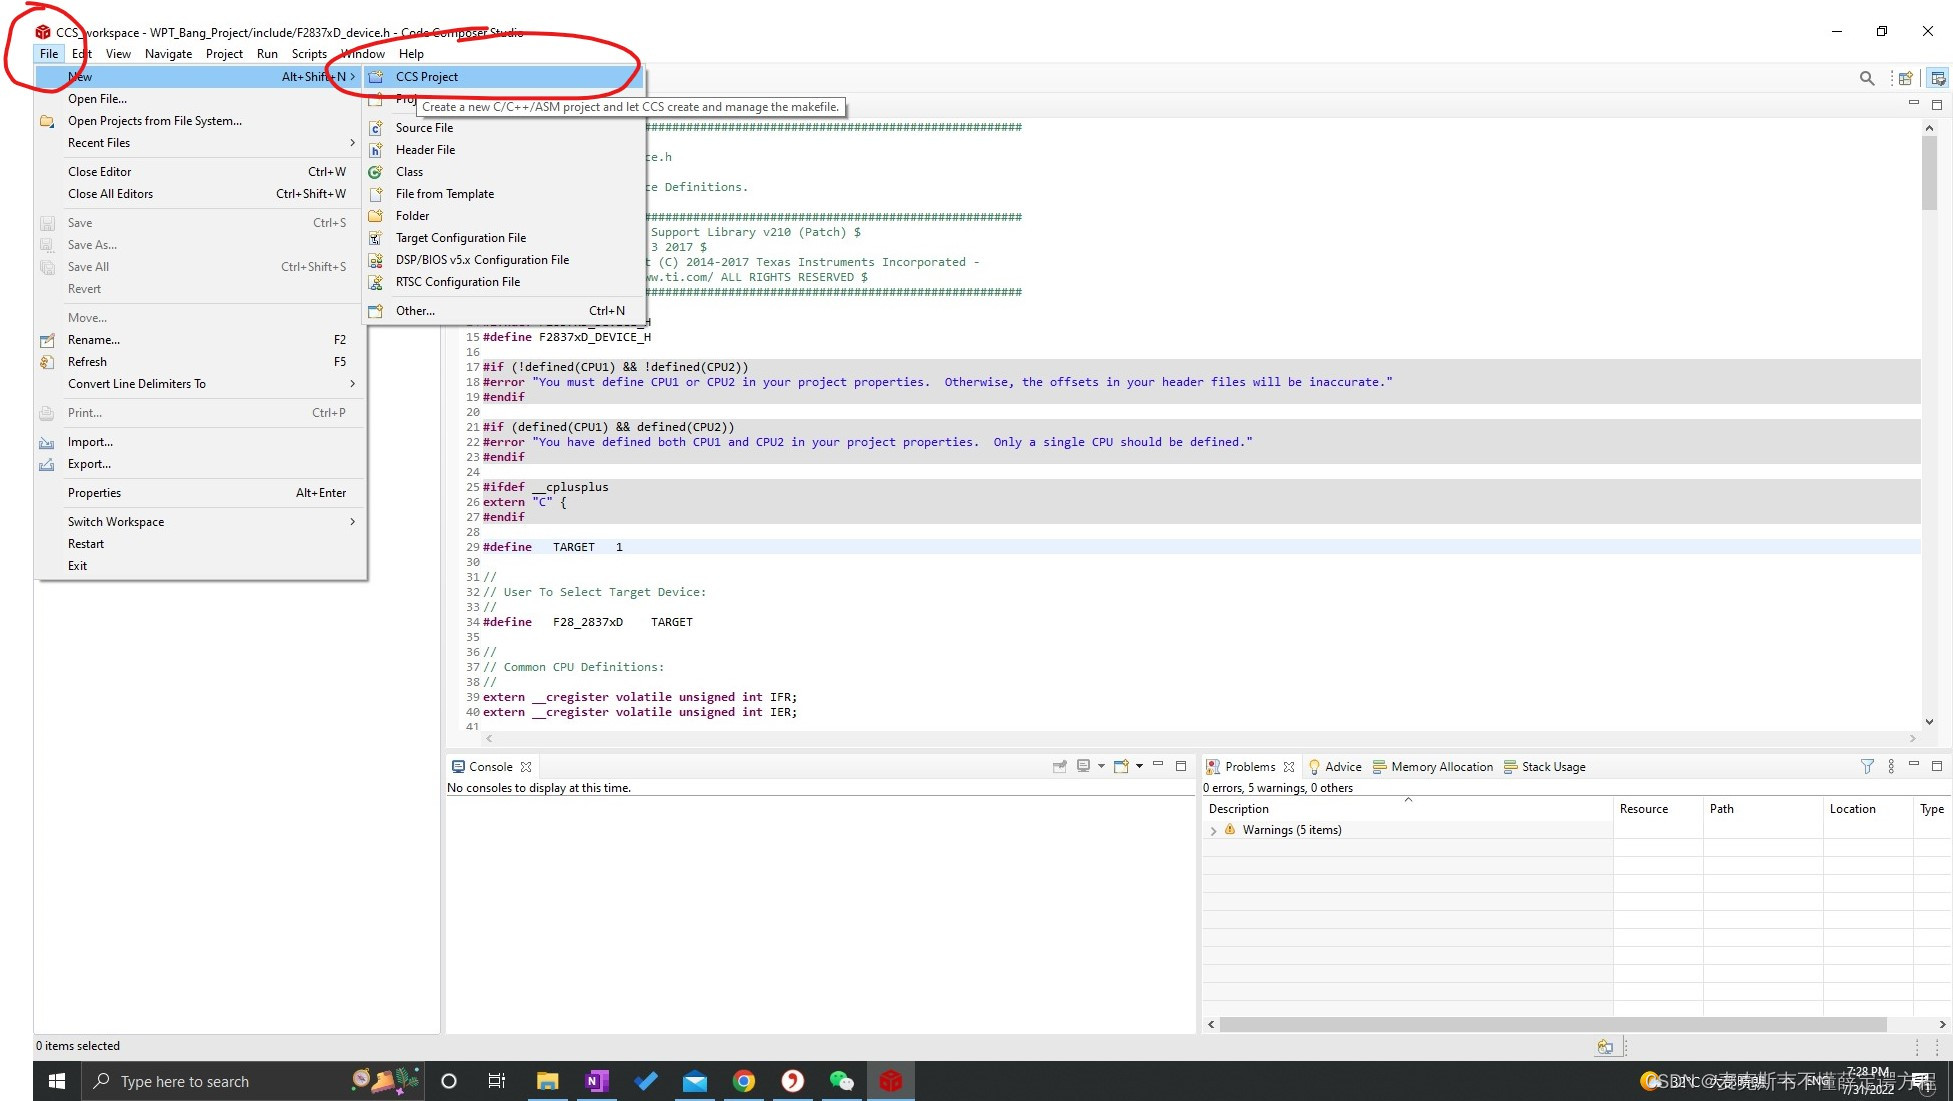The image size is (1953, 1101).
Task: Open Properties from File menu
Action: tap(200, 493)
